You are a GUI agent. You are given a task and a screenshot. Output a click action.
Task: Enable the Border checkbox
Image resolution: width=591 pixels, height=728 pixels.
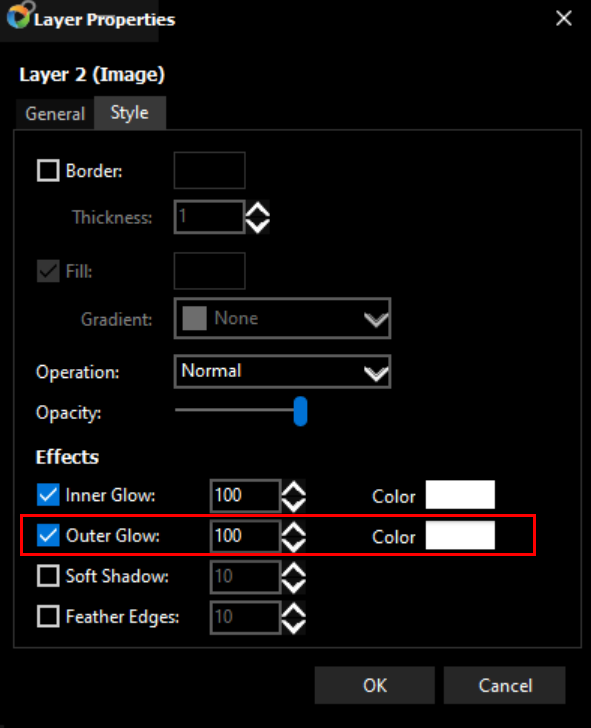[48, 170]
